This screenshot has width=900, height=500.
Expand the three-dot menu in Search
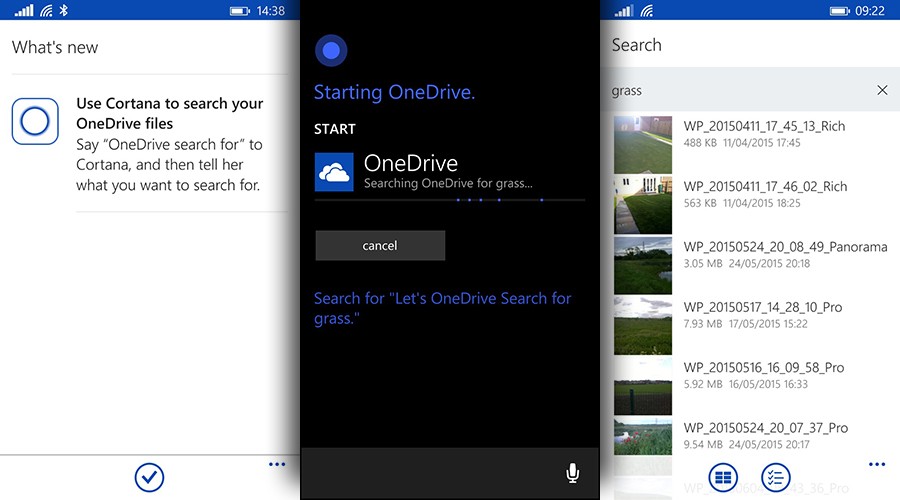point(877,464)
